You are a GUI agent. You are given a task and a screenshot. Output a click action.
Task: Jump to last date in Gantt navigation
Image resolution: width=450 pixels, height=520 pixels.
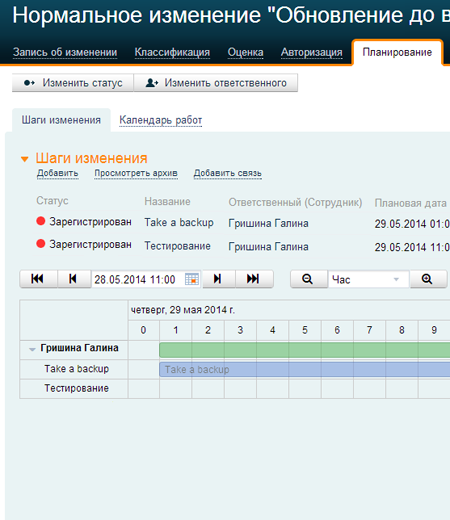(254, 279)
